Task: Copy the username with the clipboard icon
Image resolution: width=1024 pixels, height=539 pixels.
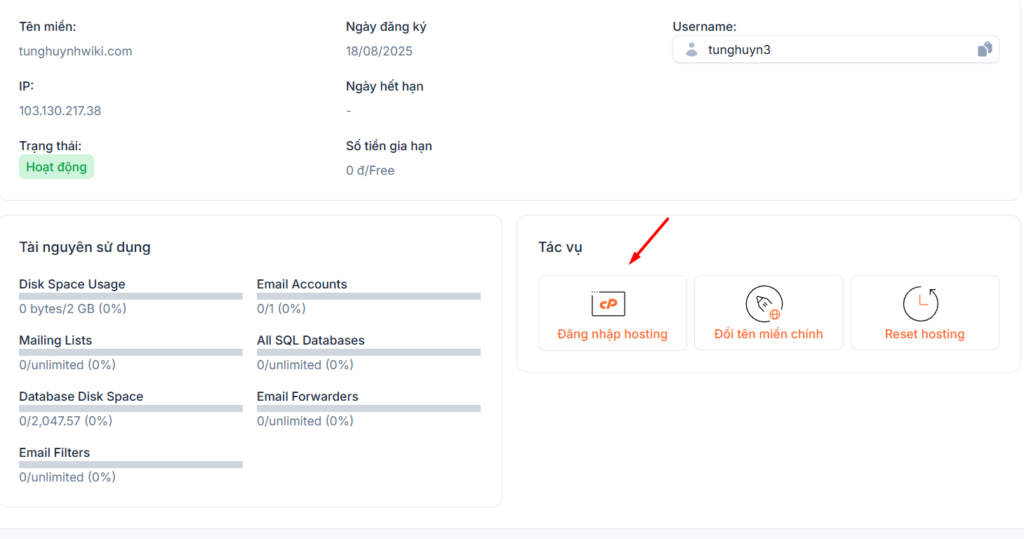Action: point(985,50)
